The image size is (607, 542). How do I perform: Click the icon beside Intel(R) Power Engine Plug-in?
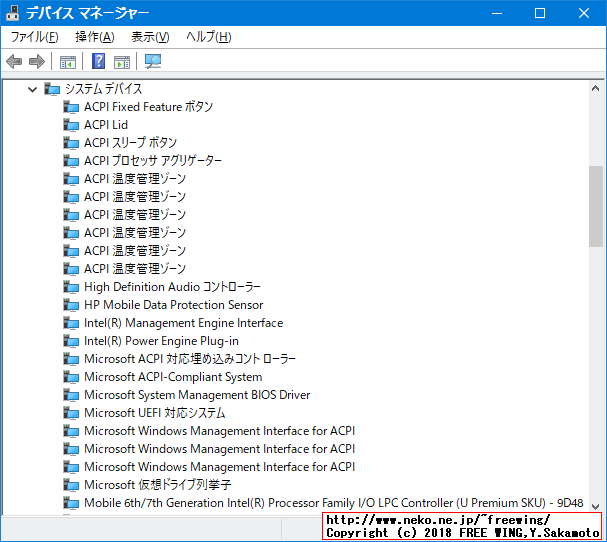tap(71, 341)
